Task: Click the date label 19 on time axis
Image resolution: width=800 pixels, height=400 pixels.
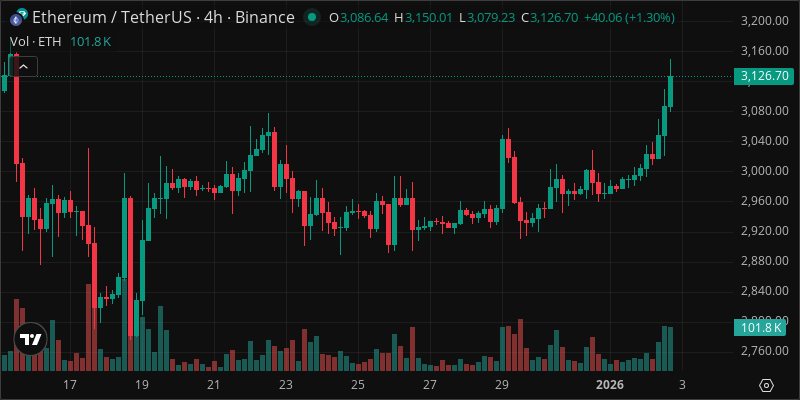Action: 142,384
